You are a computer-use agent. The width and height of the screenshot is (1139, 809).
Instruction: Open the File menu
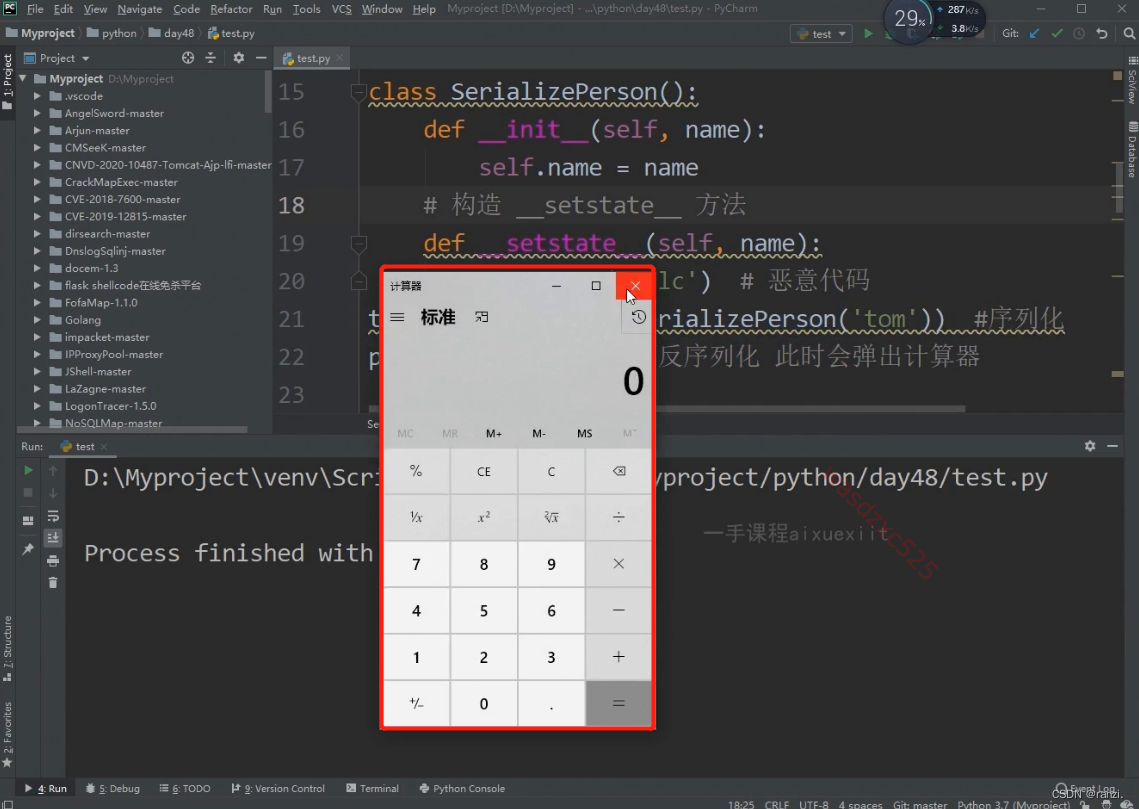point(35,9)
